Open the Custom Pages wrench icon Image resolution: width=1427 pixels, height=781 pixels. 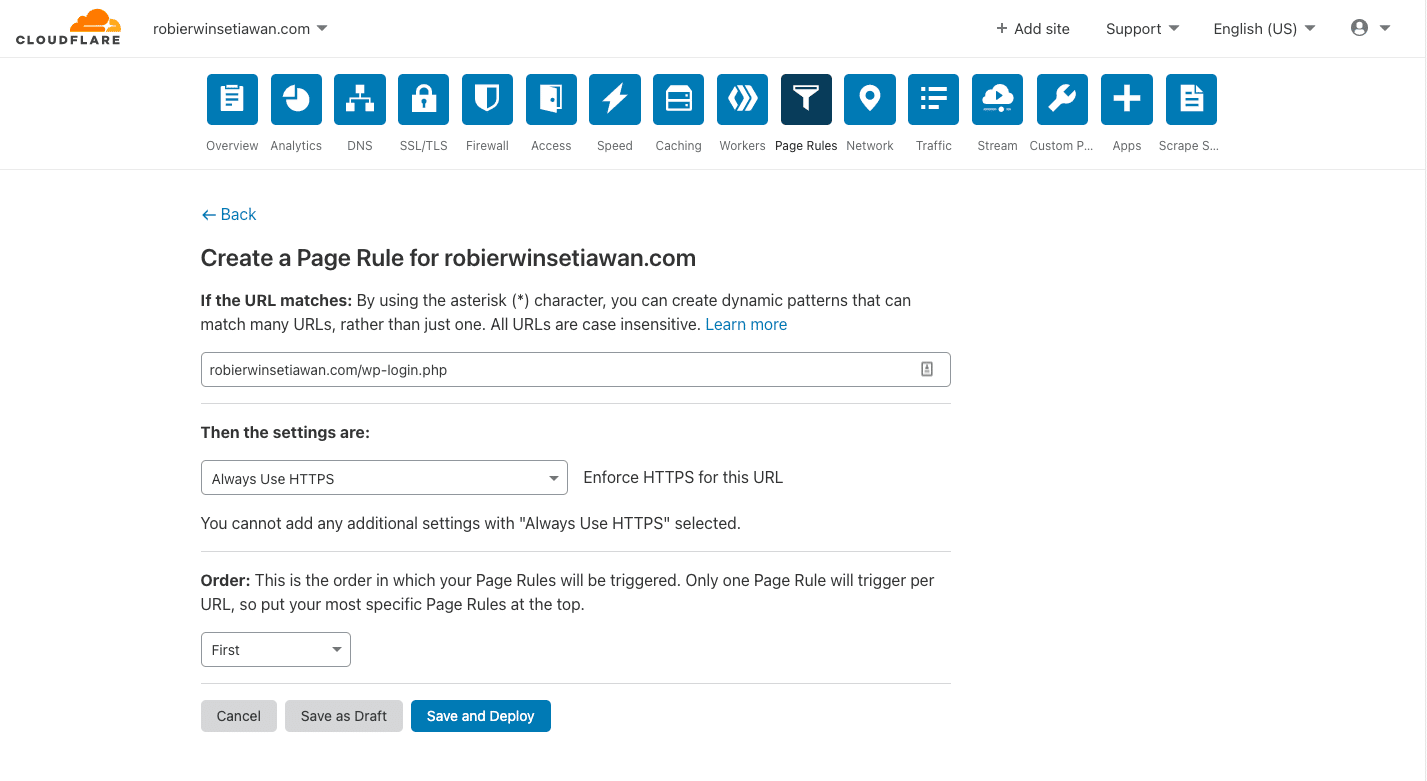(x=1061, y=99)
